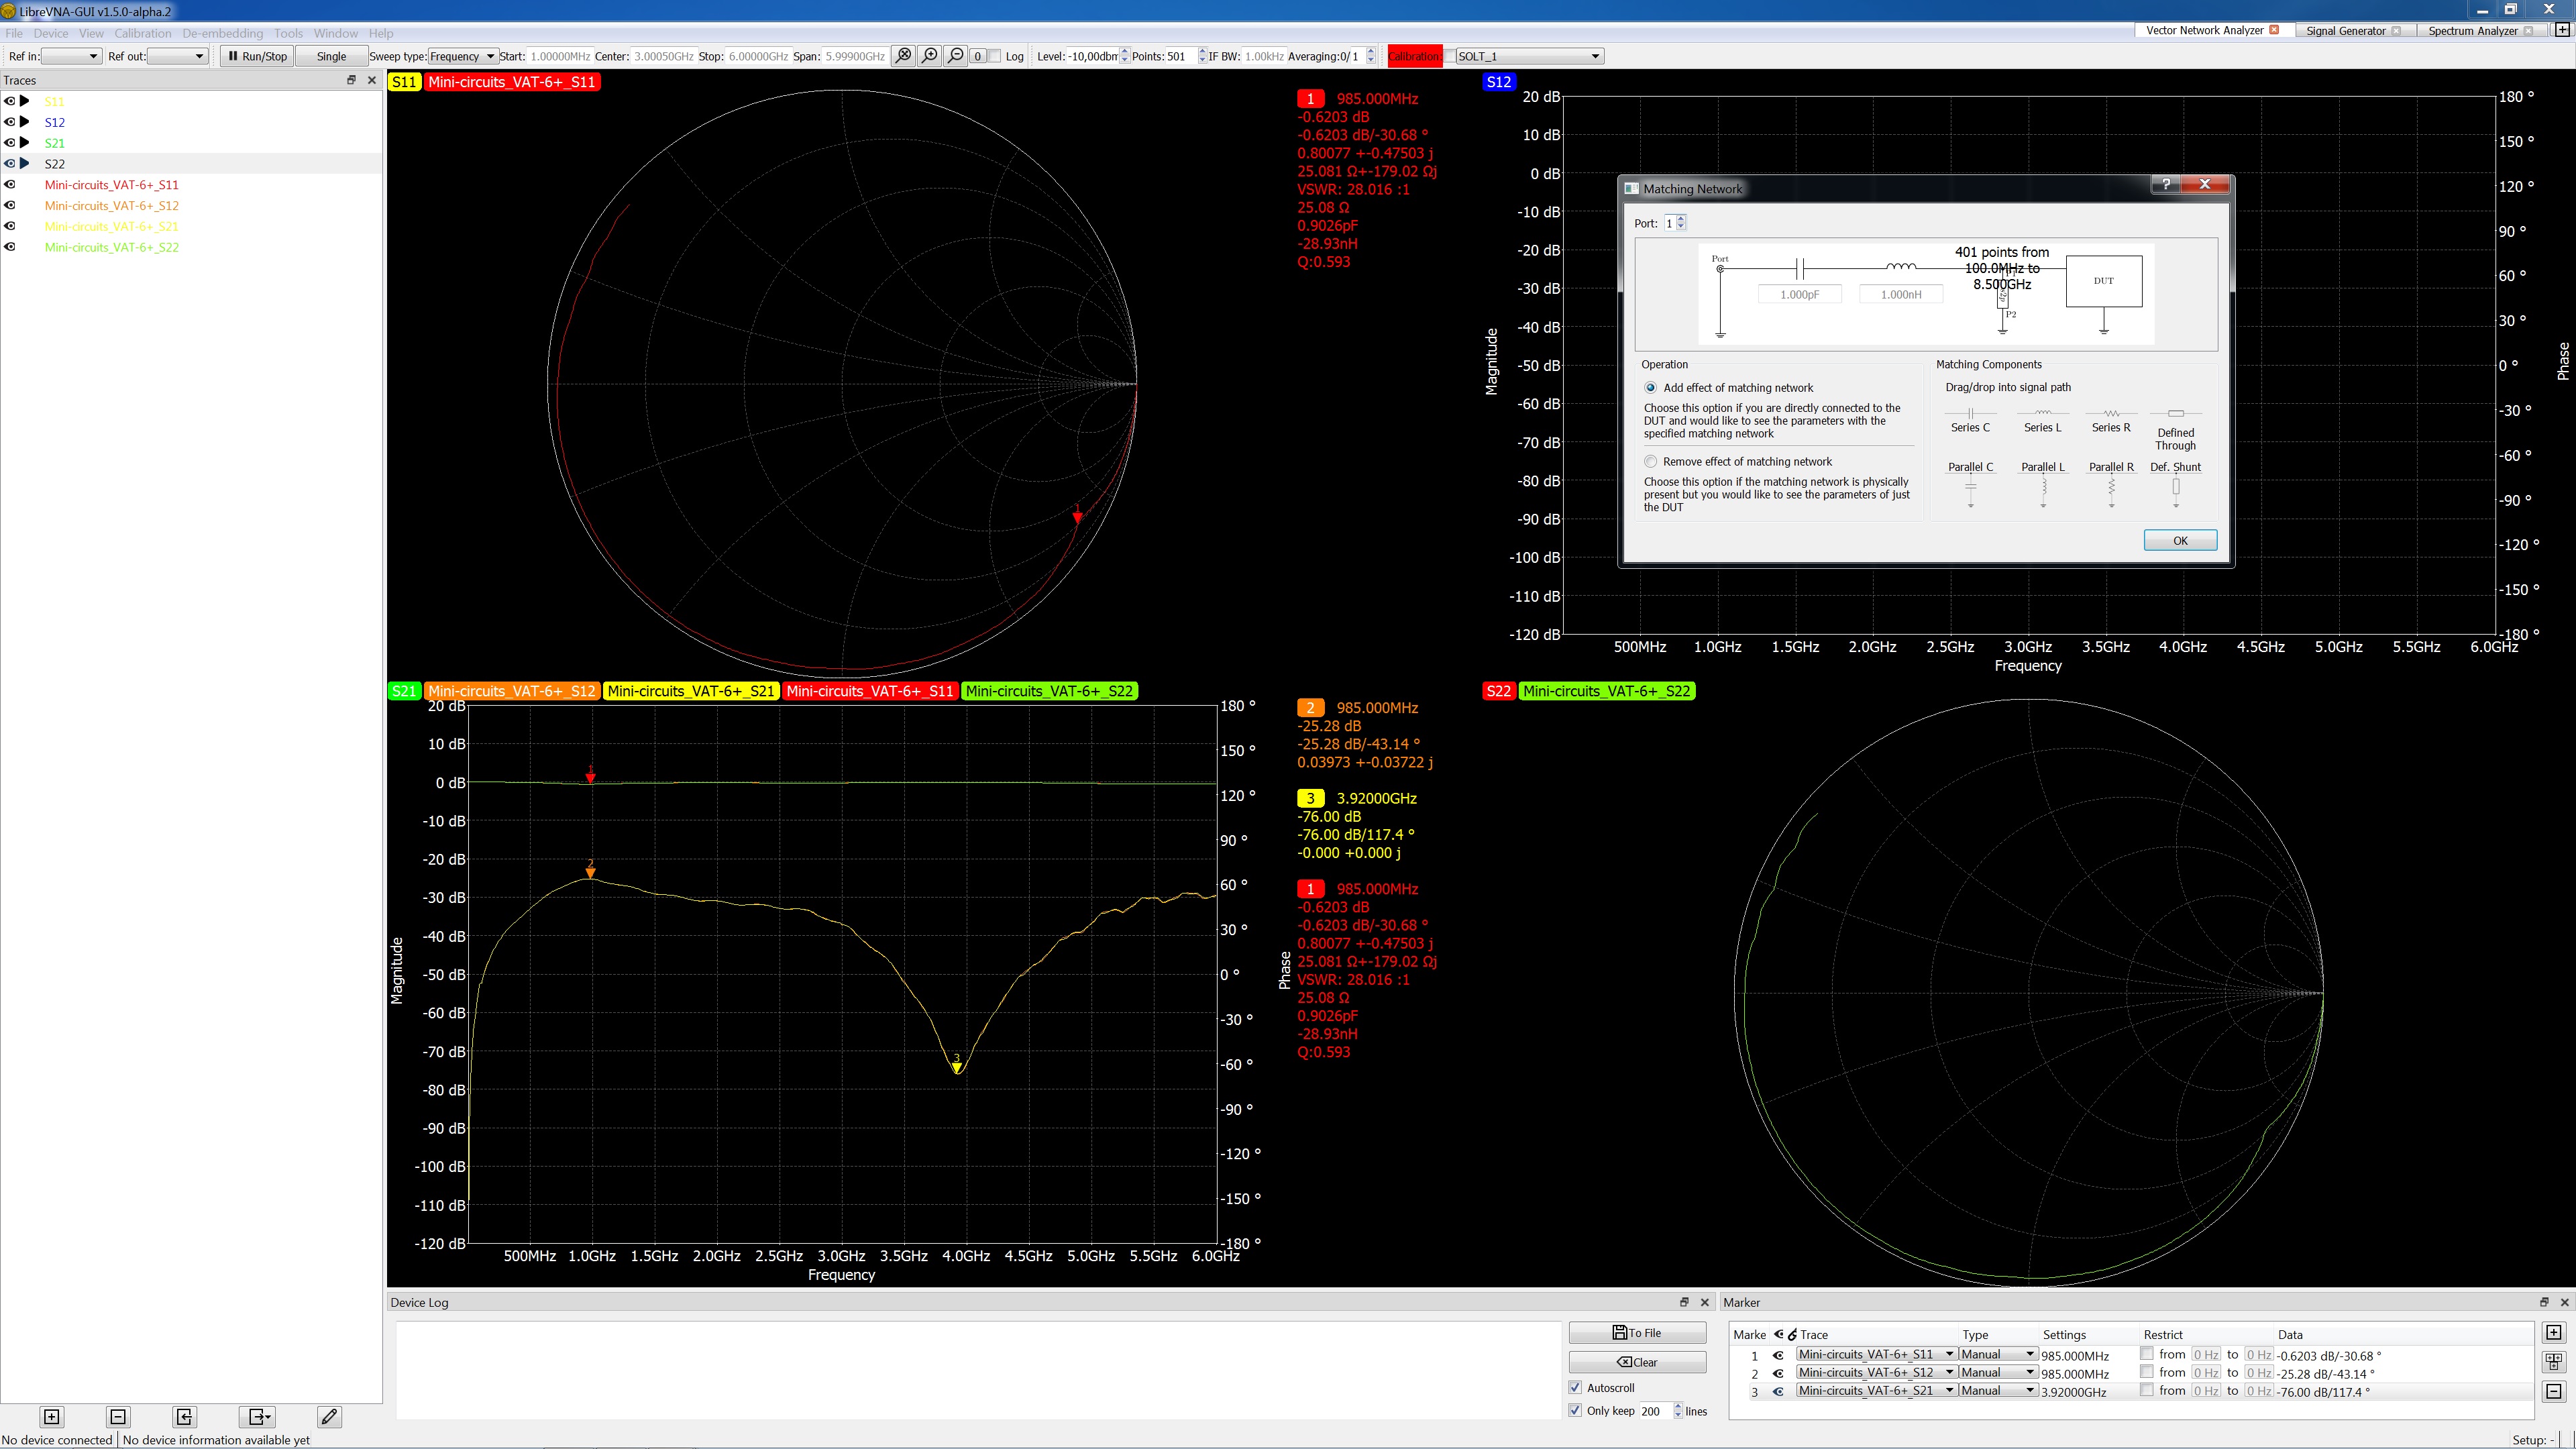Click the add marker plus icon
This screenshot has width=2576, height=1449.
(2553, 1332)
